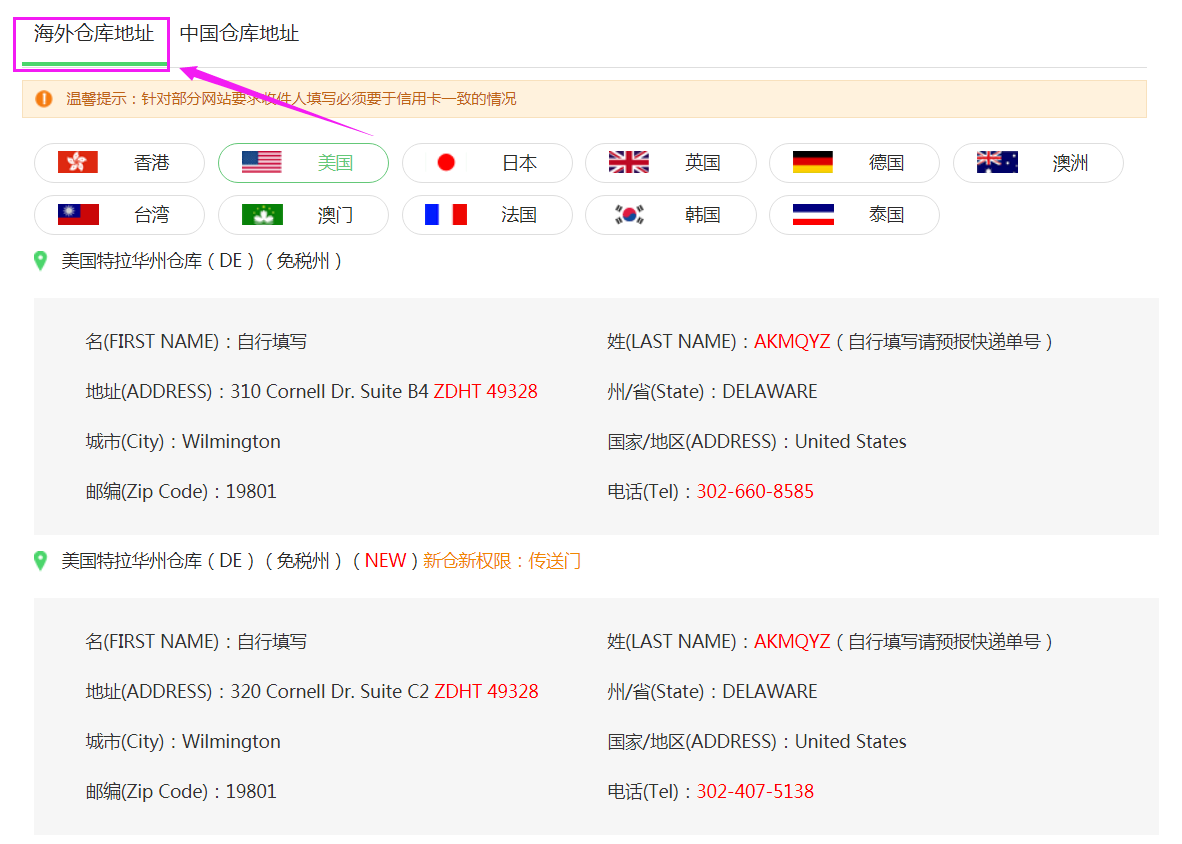Click phone number 302-660-8585
This screenshot has width=1182, height=844.
click(755, 492)
